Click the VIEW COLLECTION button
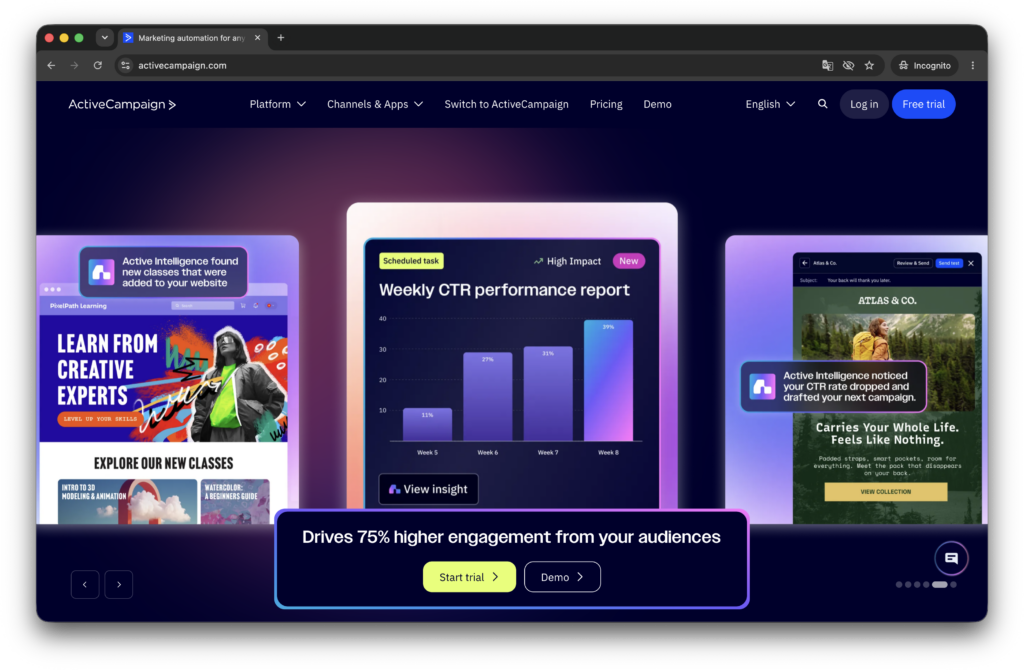The image size is (1024, 670). pos(886,492)
